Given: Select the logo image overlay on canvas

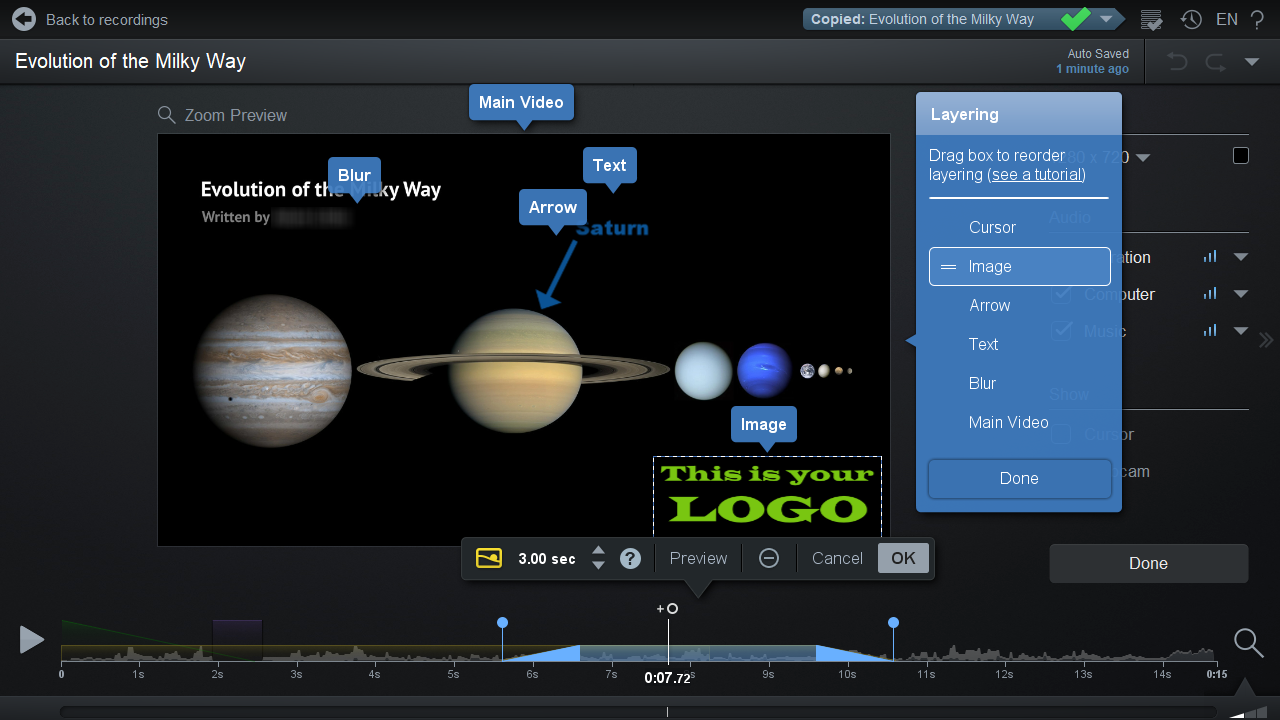Looking at the screenshot, I should tap(767, 496).
